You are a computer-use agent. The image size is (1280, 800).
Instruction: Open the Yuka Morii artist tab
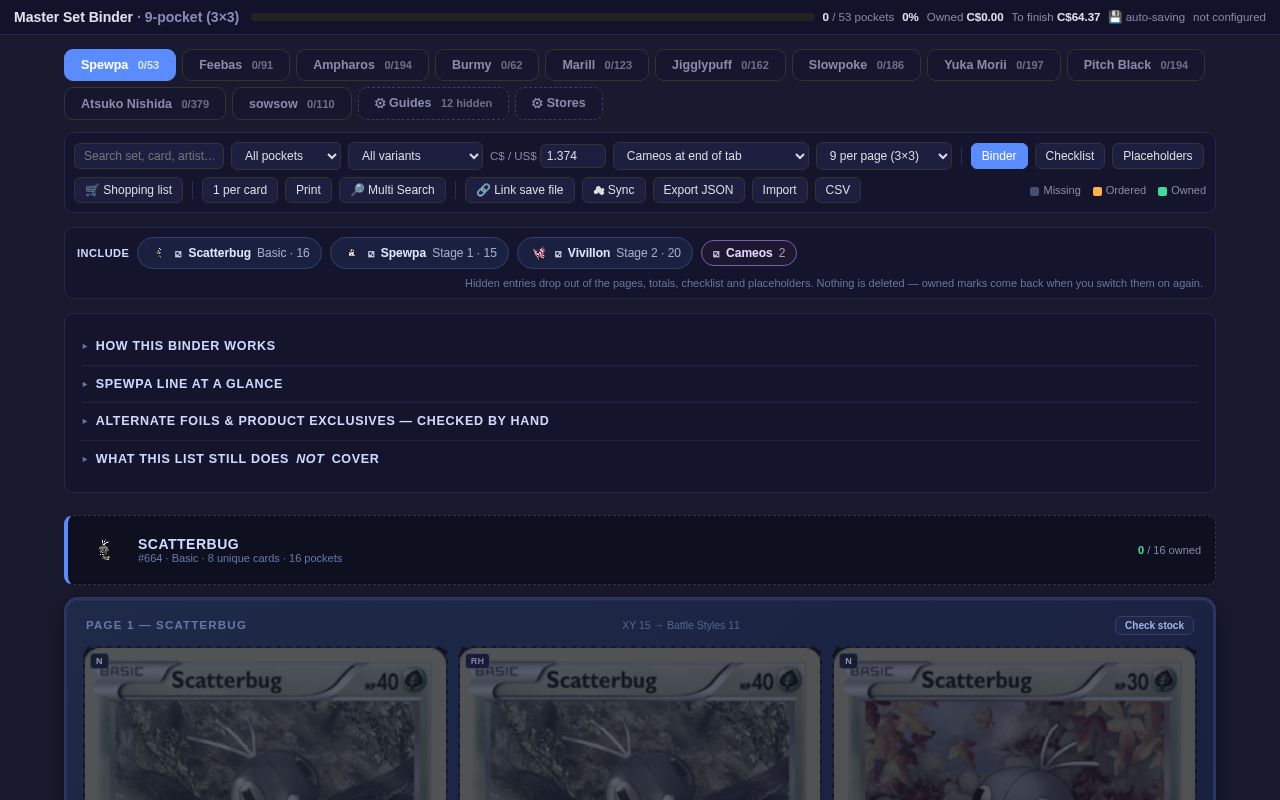tap(994, 65)
